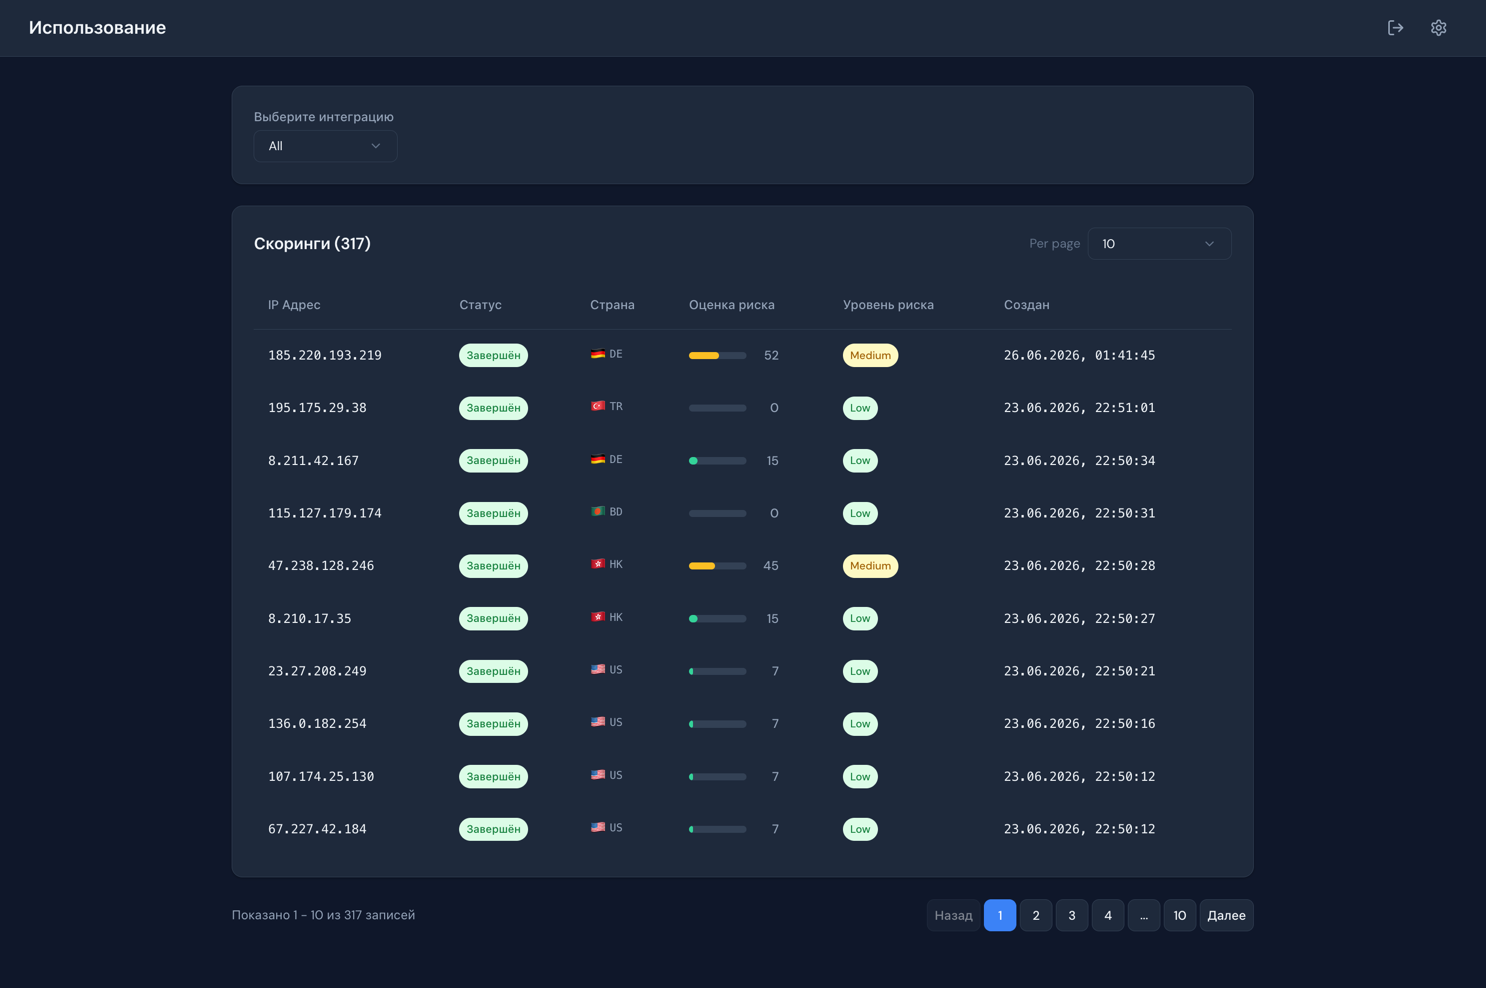Click US flag in 107.174.25.130 row
The image size is (1486, 988).
tap(598, 775)
